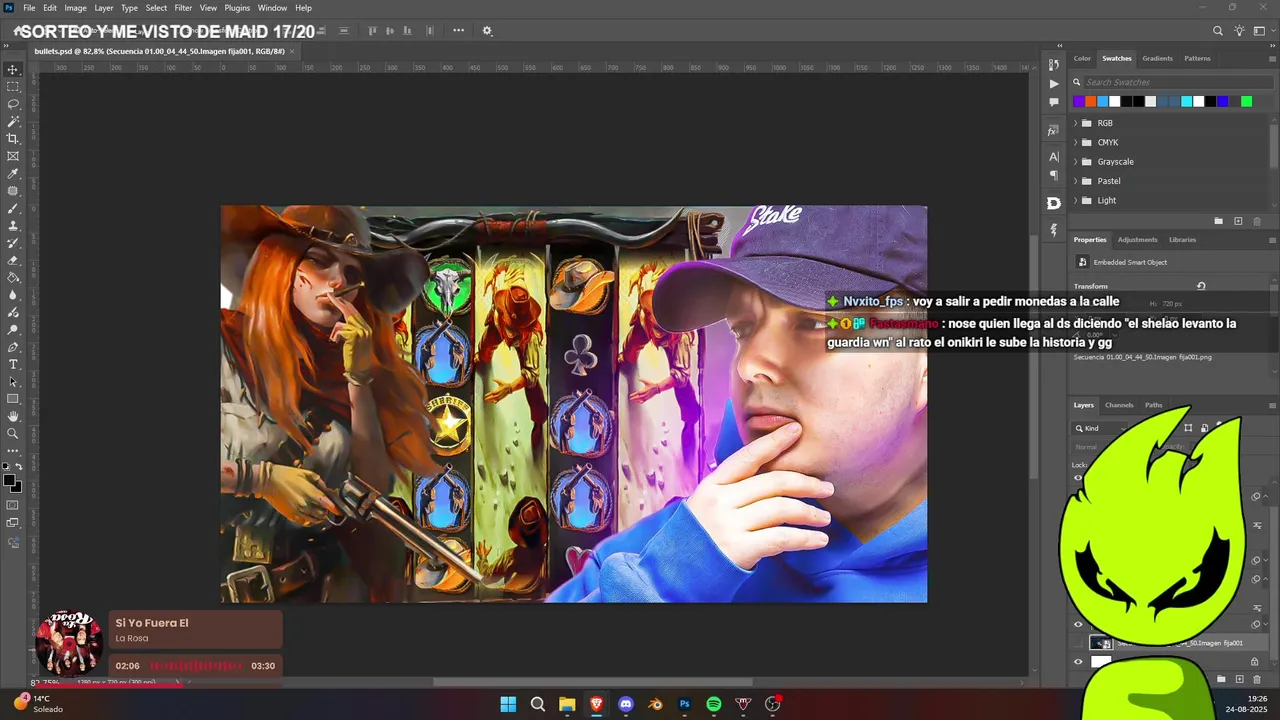Expand the Light swatch group
Image resolution: width=1280 pixels, height=720 pixels.
pyautogui.click(x=1076, y=200)
